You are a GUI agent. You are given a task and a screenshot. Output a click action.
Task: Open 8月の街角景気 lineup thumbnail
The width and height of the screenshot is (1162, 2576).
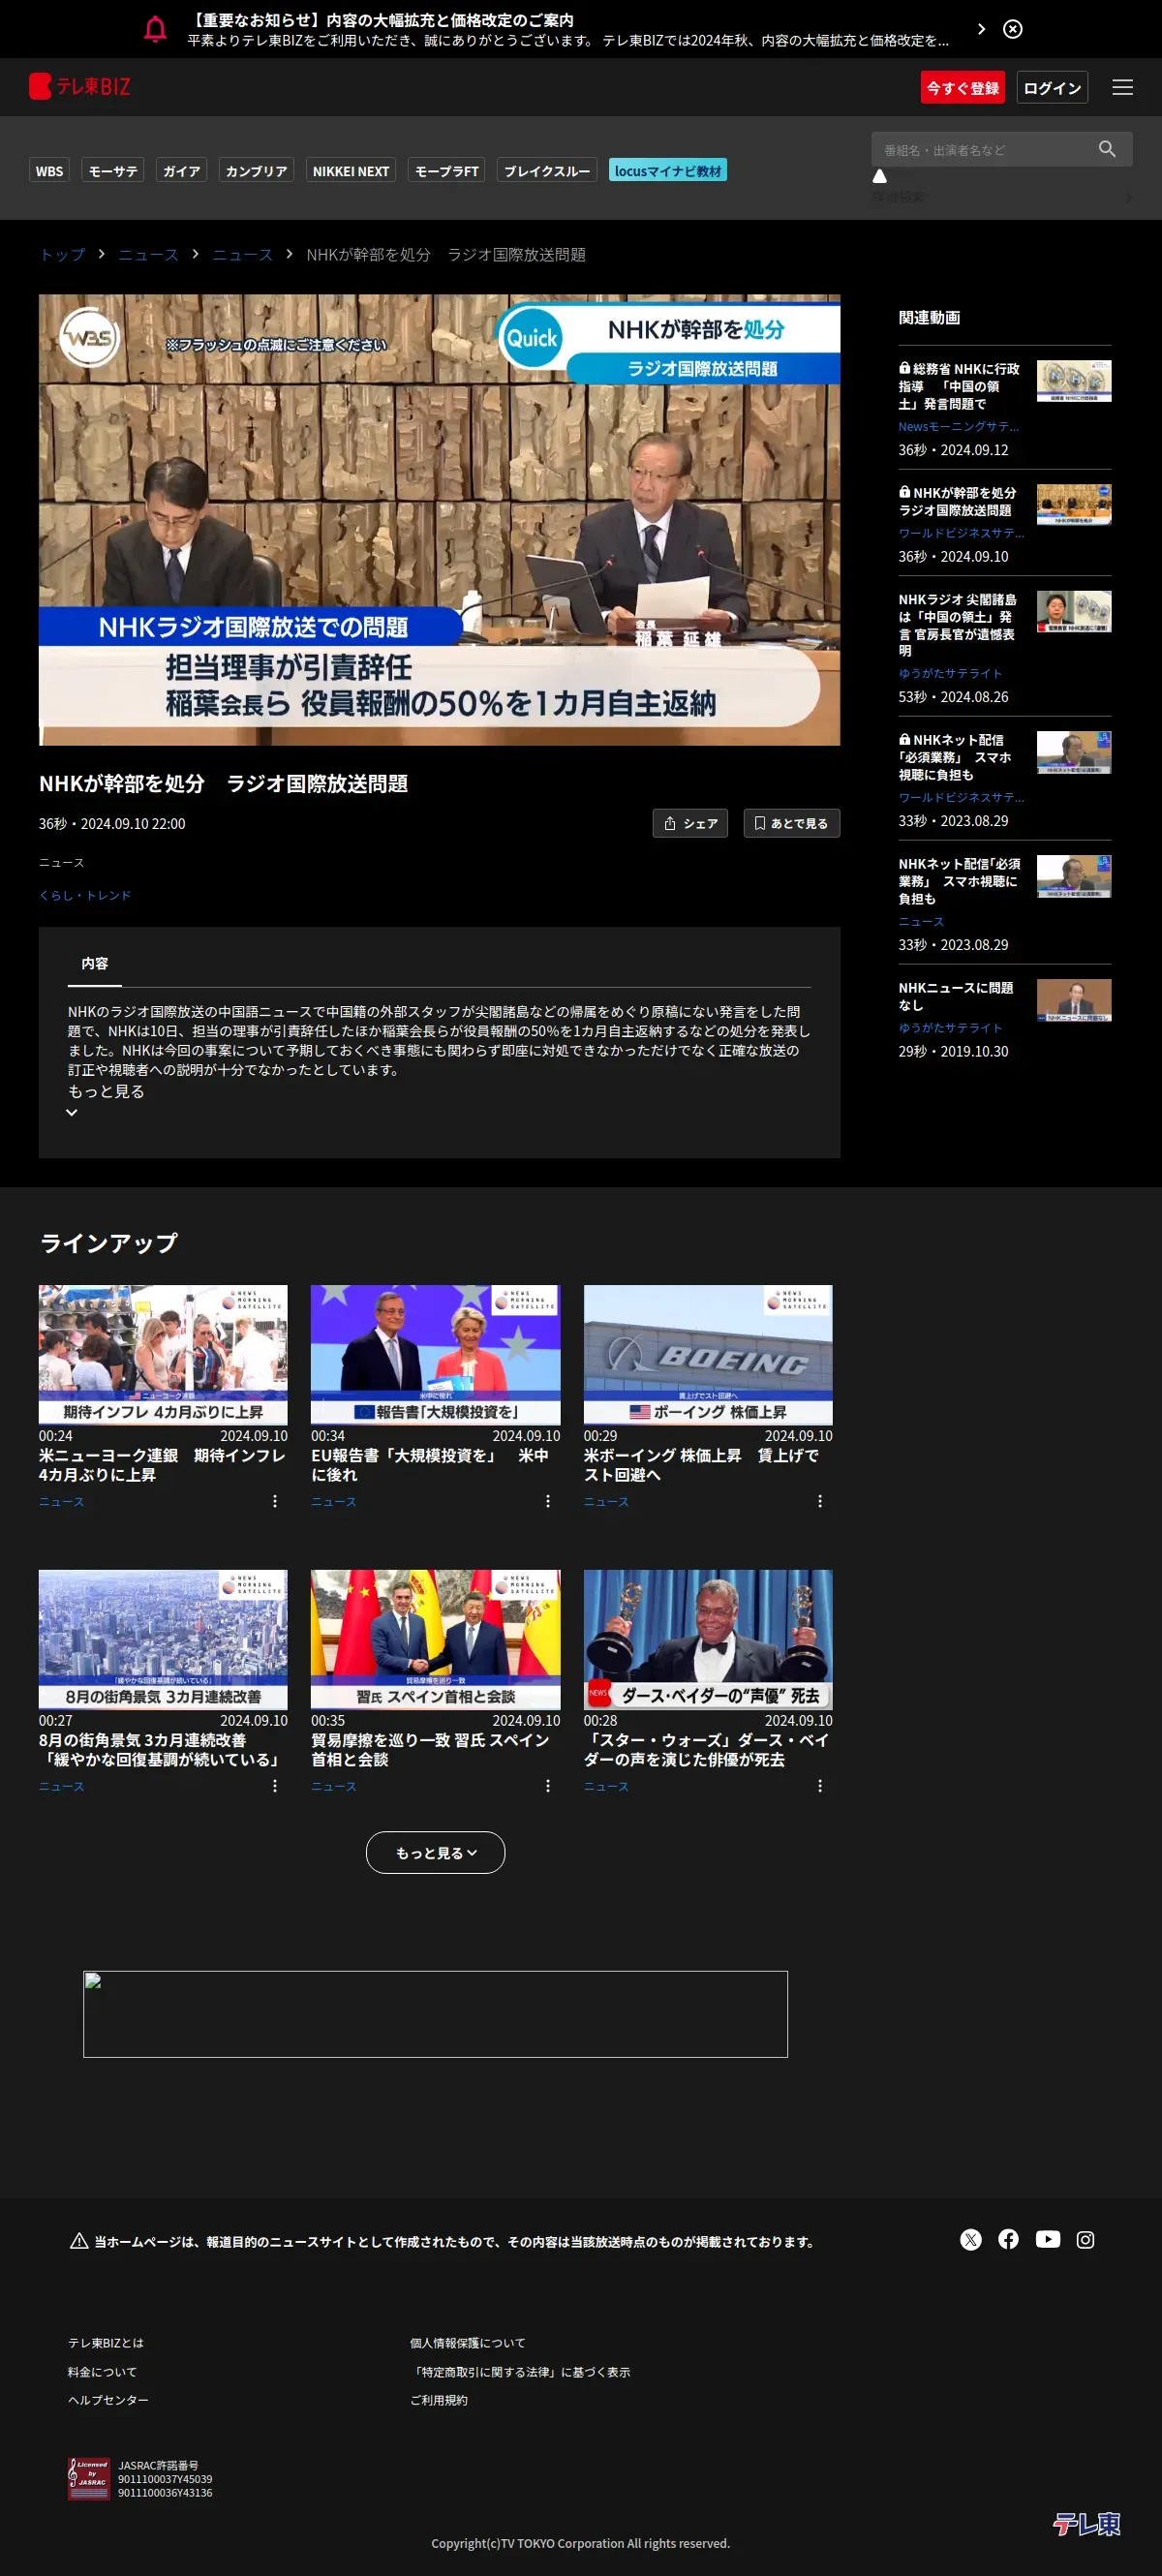coord(163,1639)
